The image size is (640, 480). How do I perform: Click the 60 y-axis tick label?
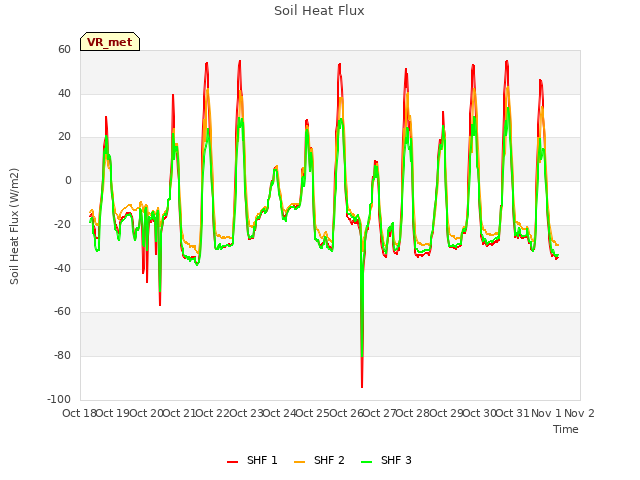64,49
